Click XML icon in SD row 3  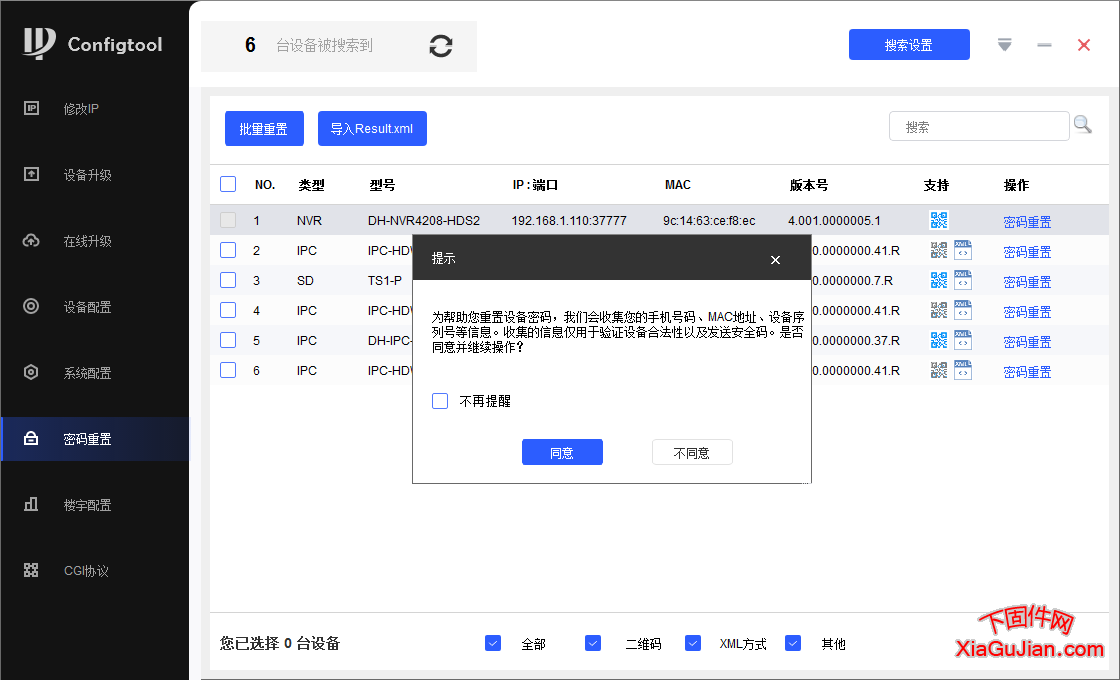point(963,280)
